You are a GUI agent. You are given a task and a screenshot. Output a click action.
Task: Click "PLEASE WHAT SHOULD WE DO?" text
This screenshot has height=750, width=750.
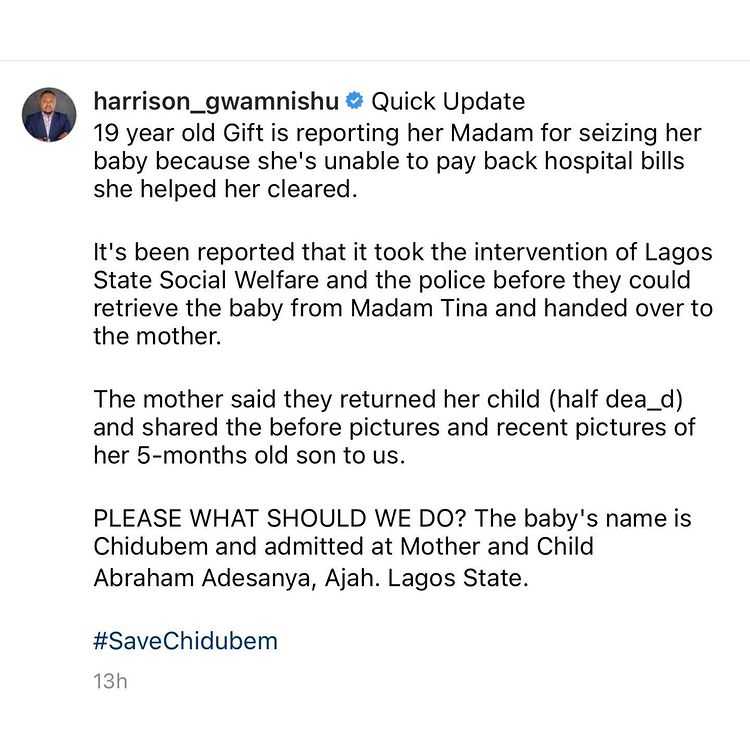coord(293,520)
